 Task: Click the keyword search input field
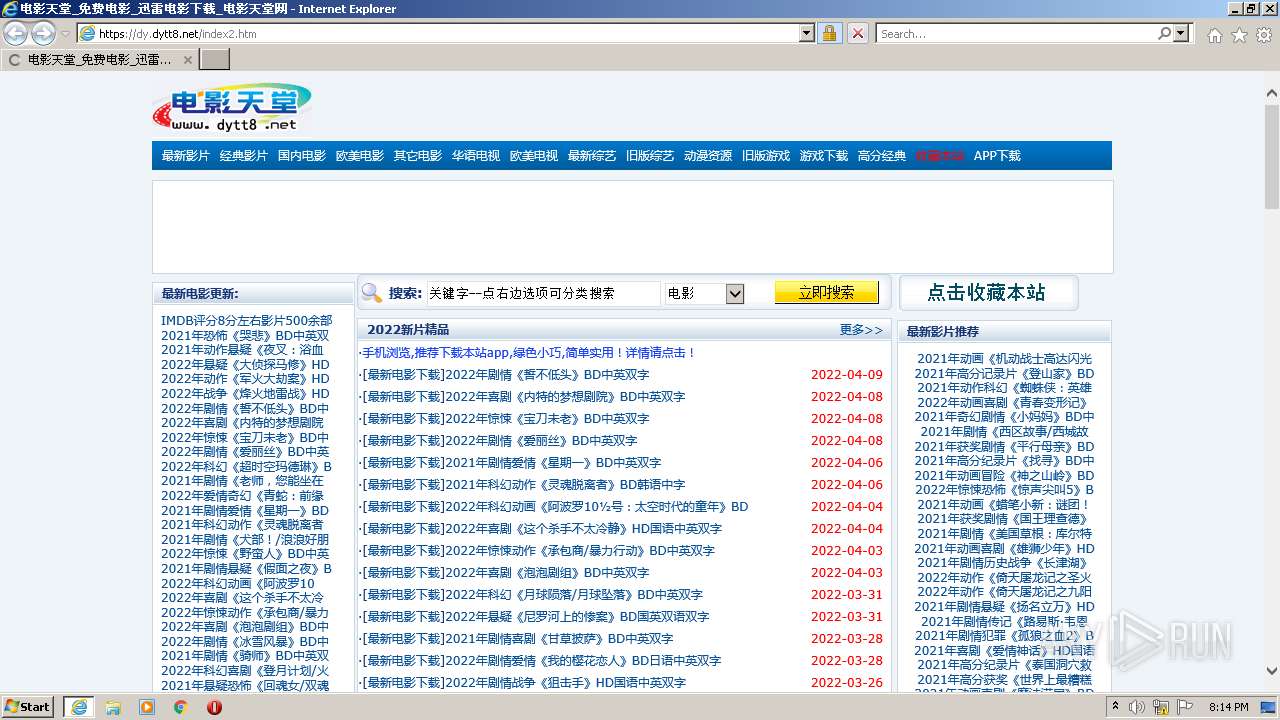543,293
